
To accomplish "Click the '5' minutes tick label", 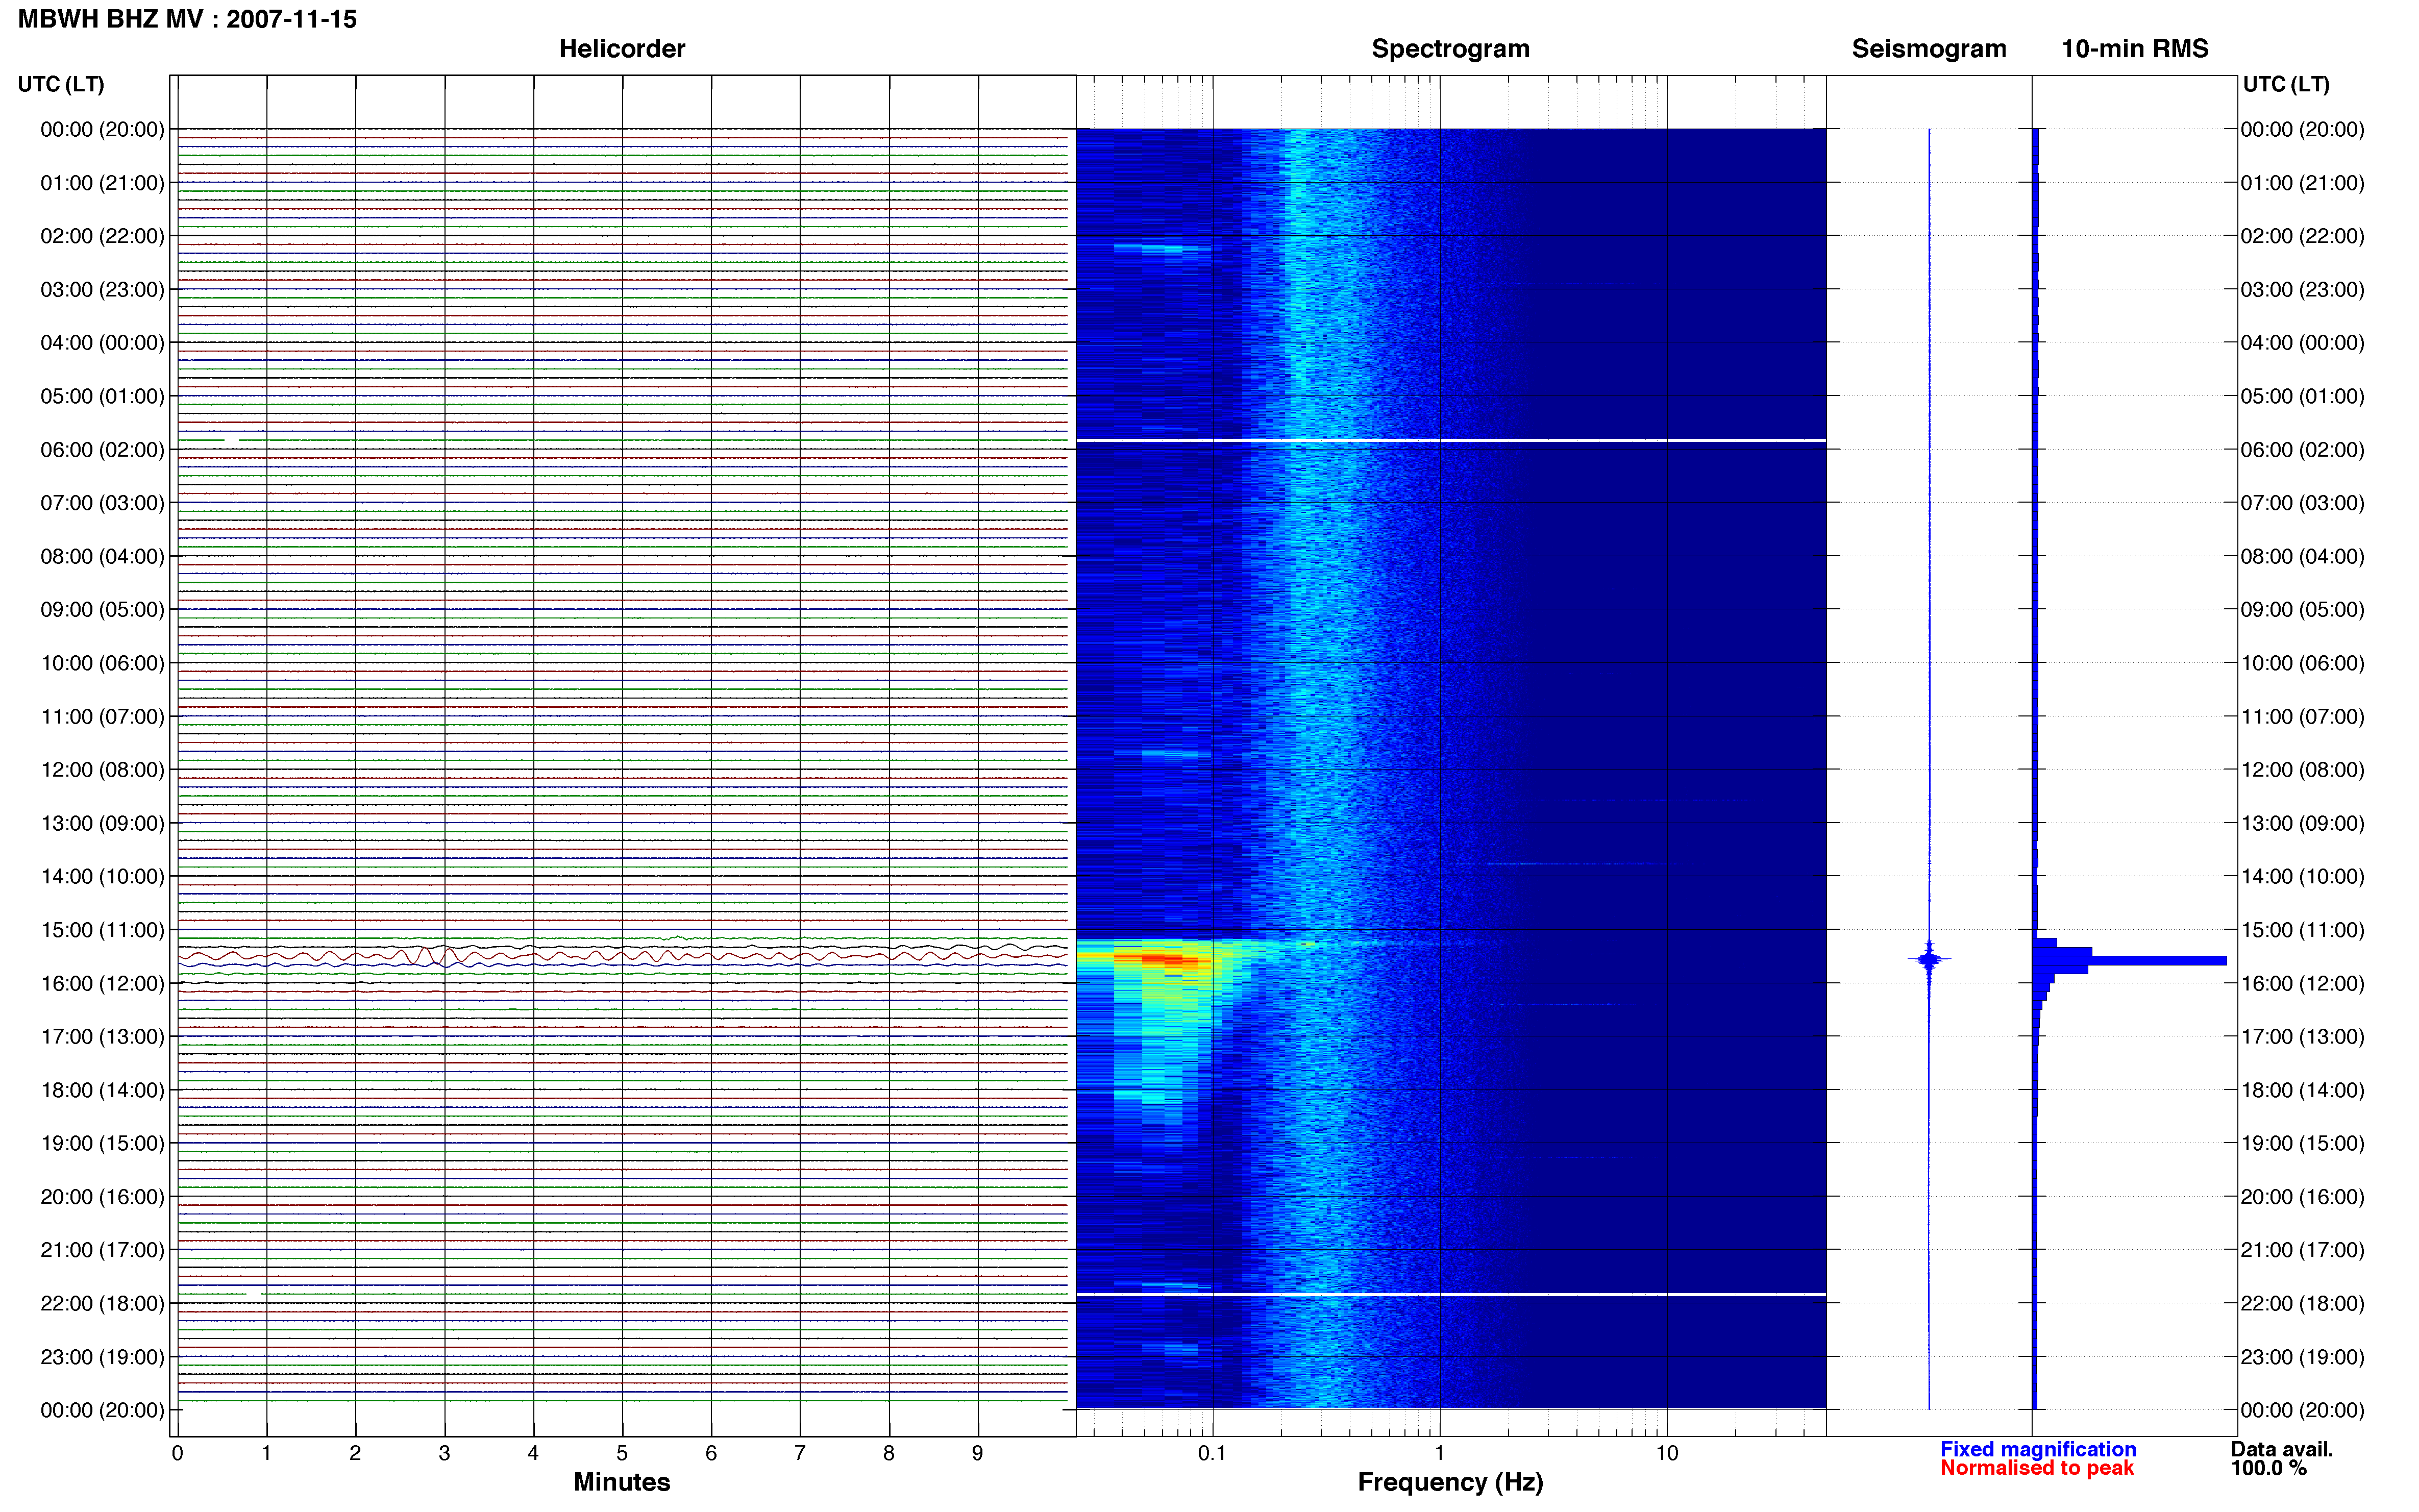I will (622, 1453).
